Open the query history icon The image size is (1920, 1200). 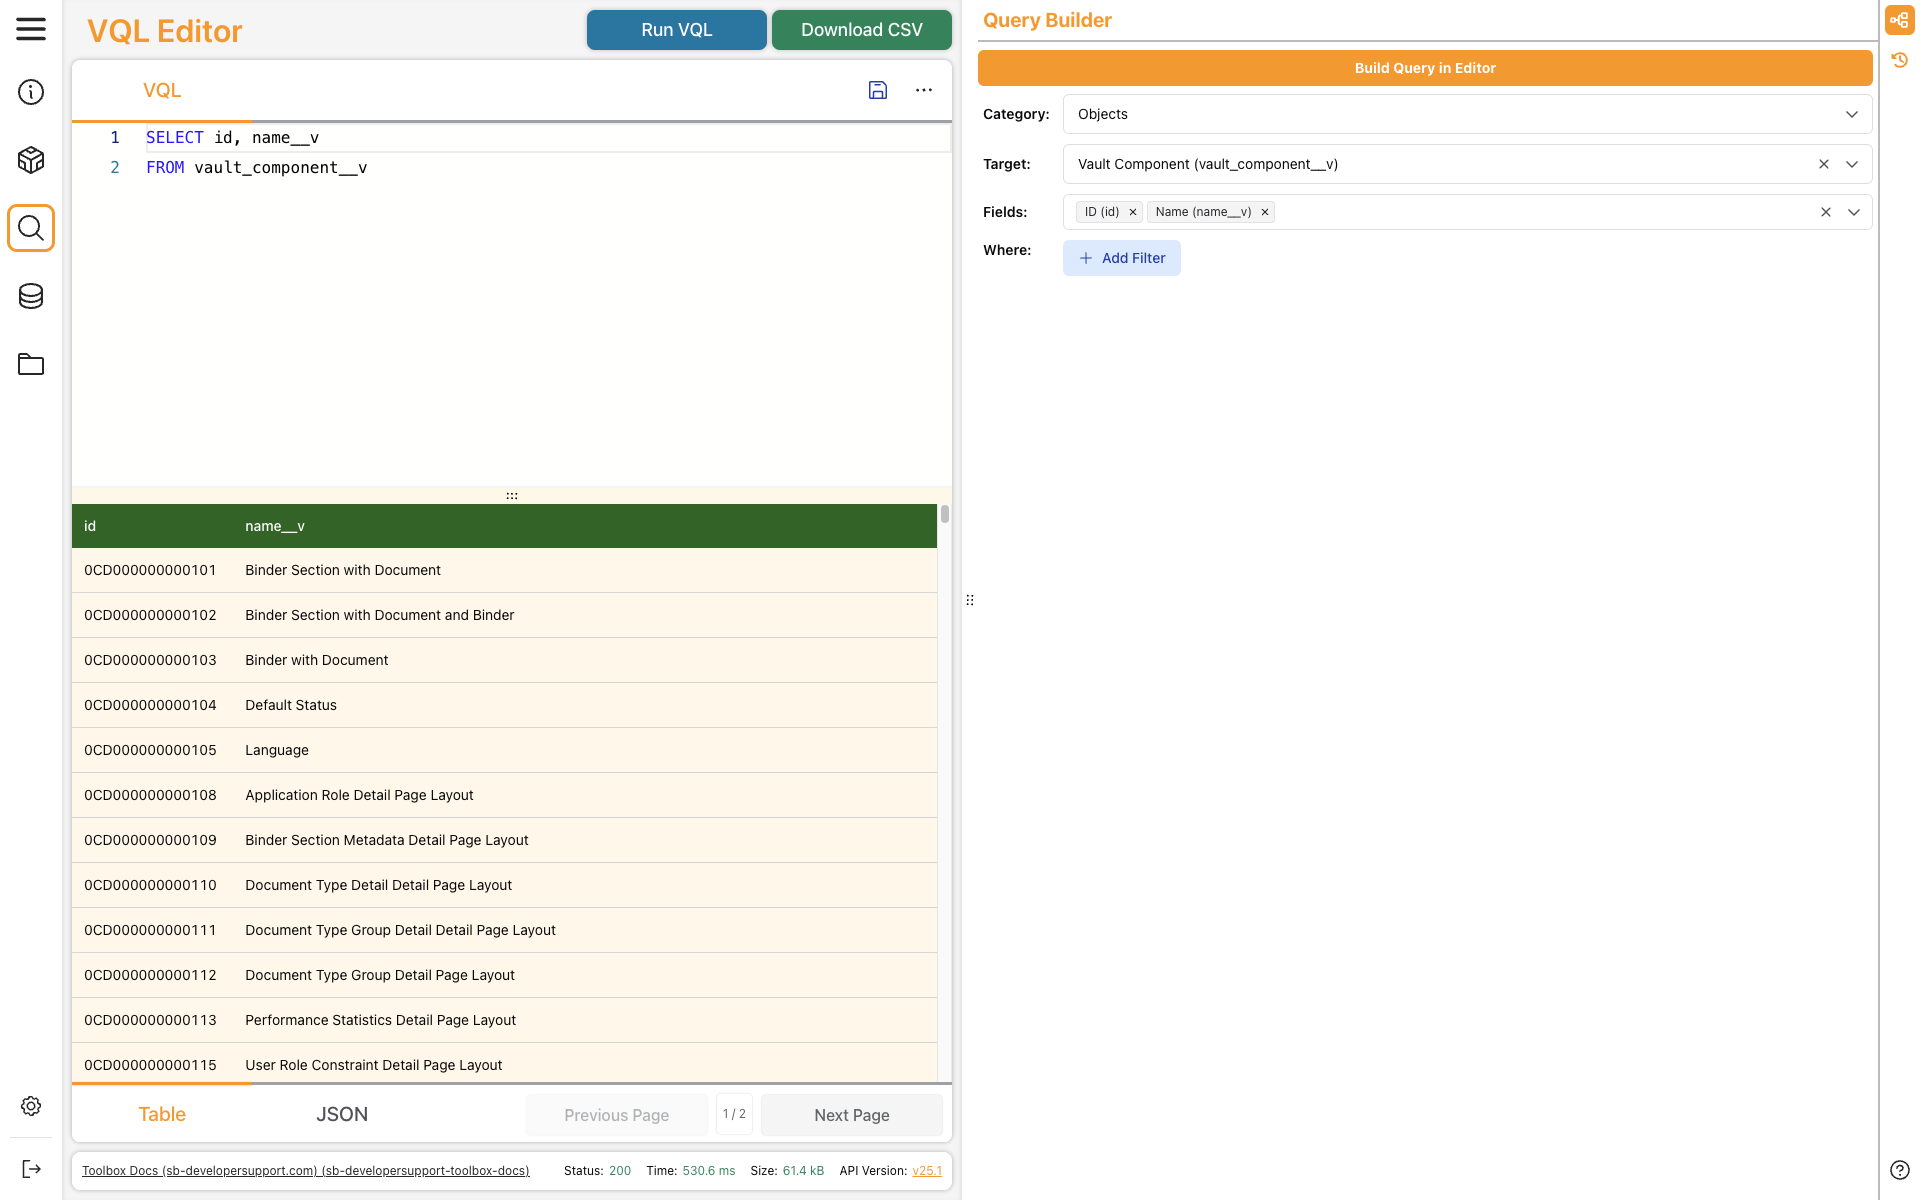[1900, 60]
